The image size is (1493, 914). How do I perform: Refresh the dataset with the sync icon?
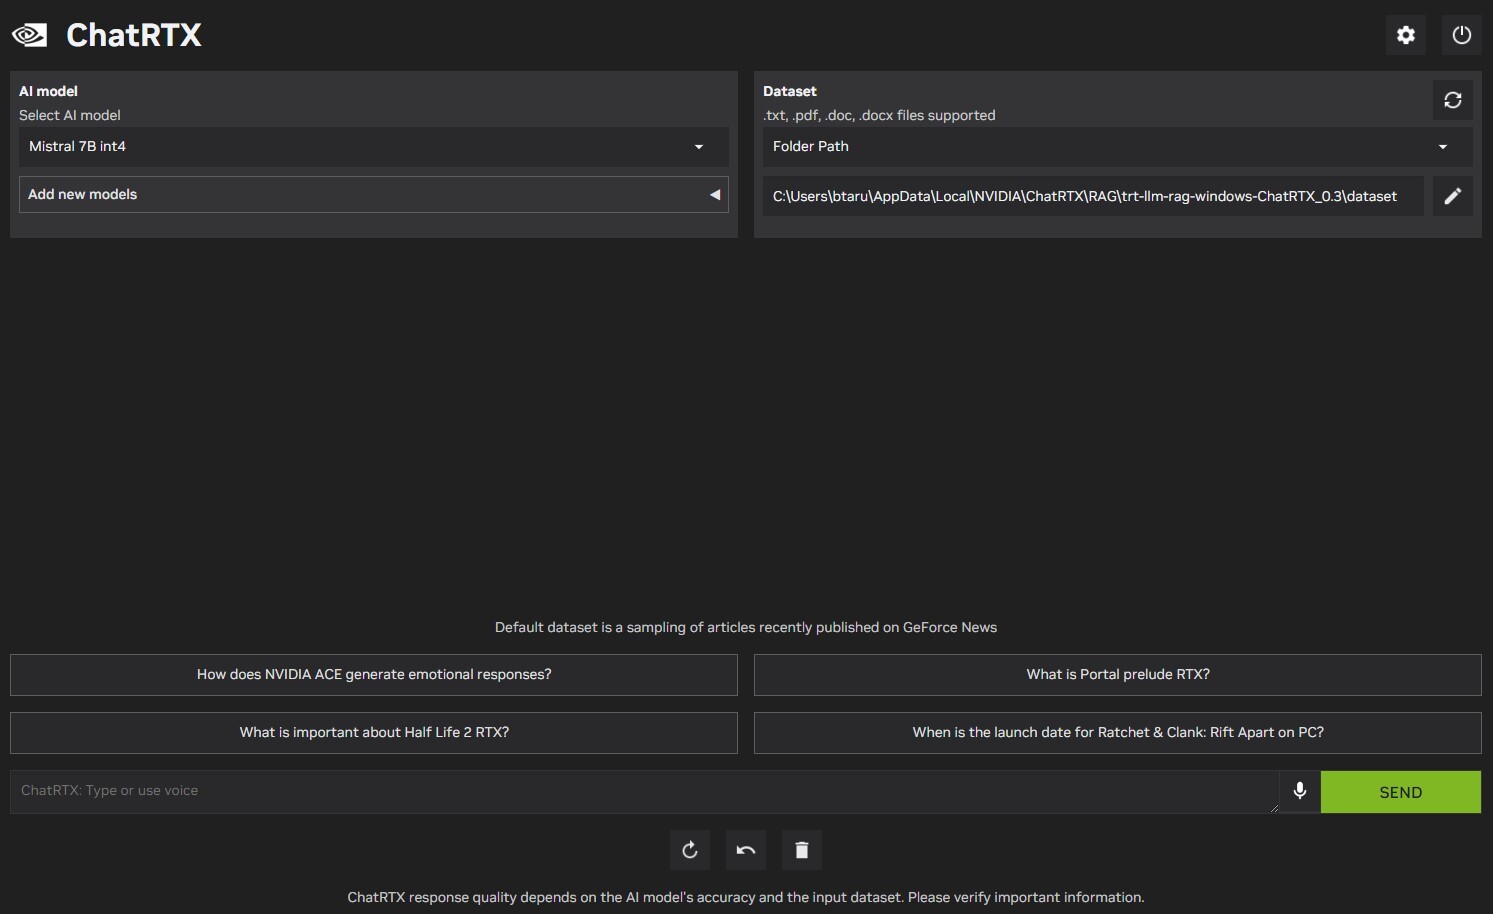click(x=1453, y=100)
